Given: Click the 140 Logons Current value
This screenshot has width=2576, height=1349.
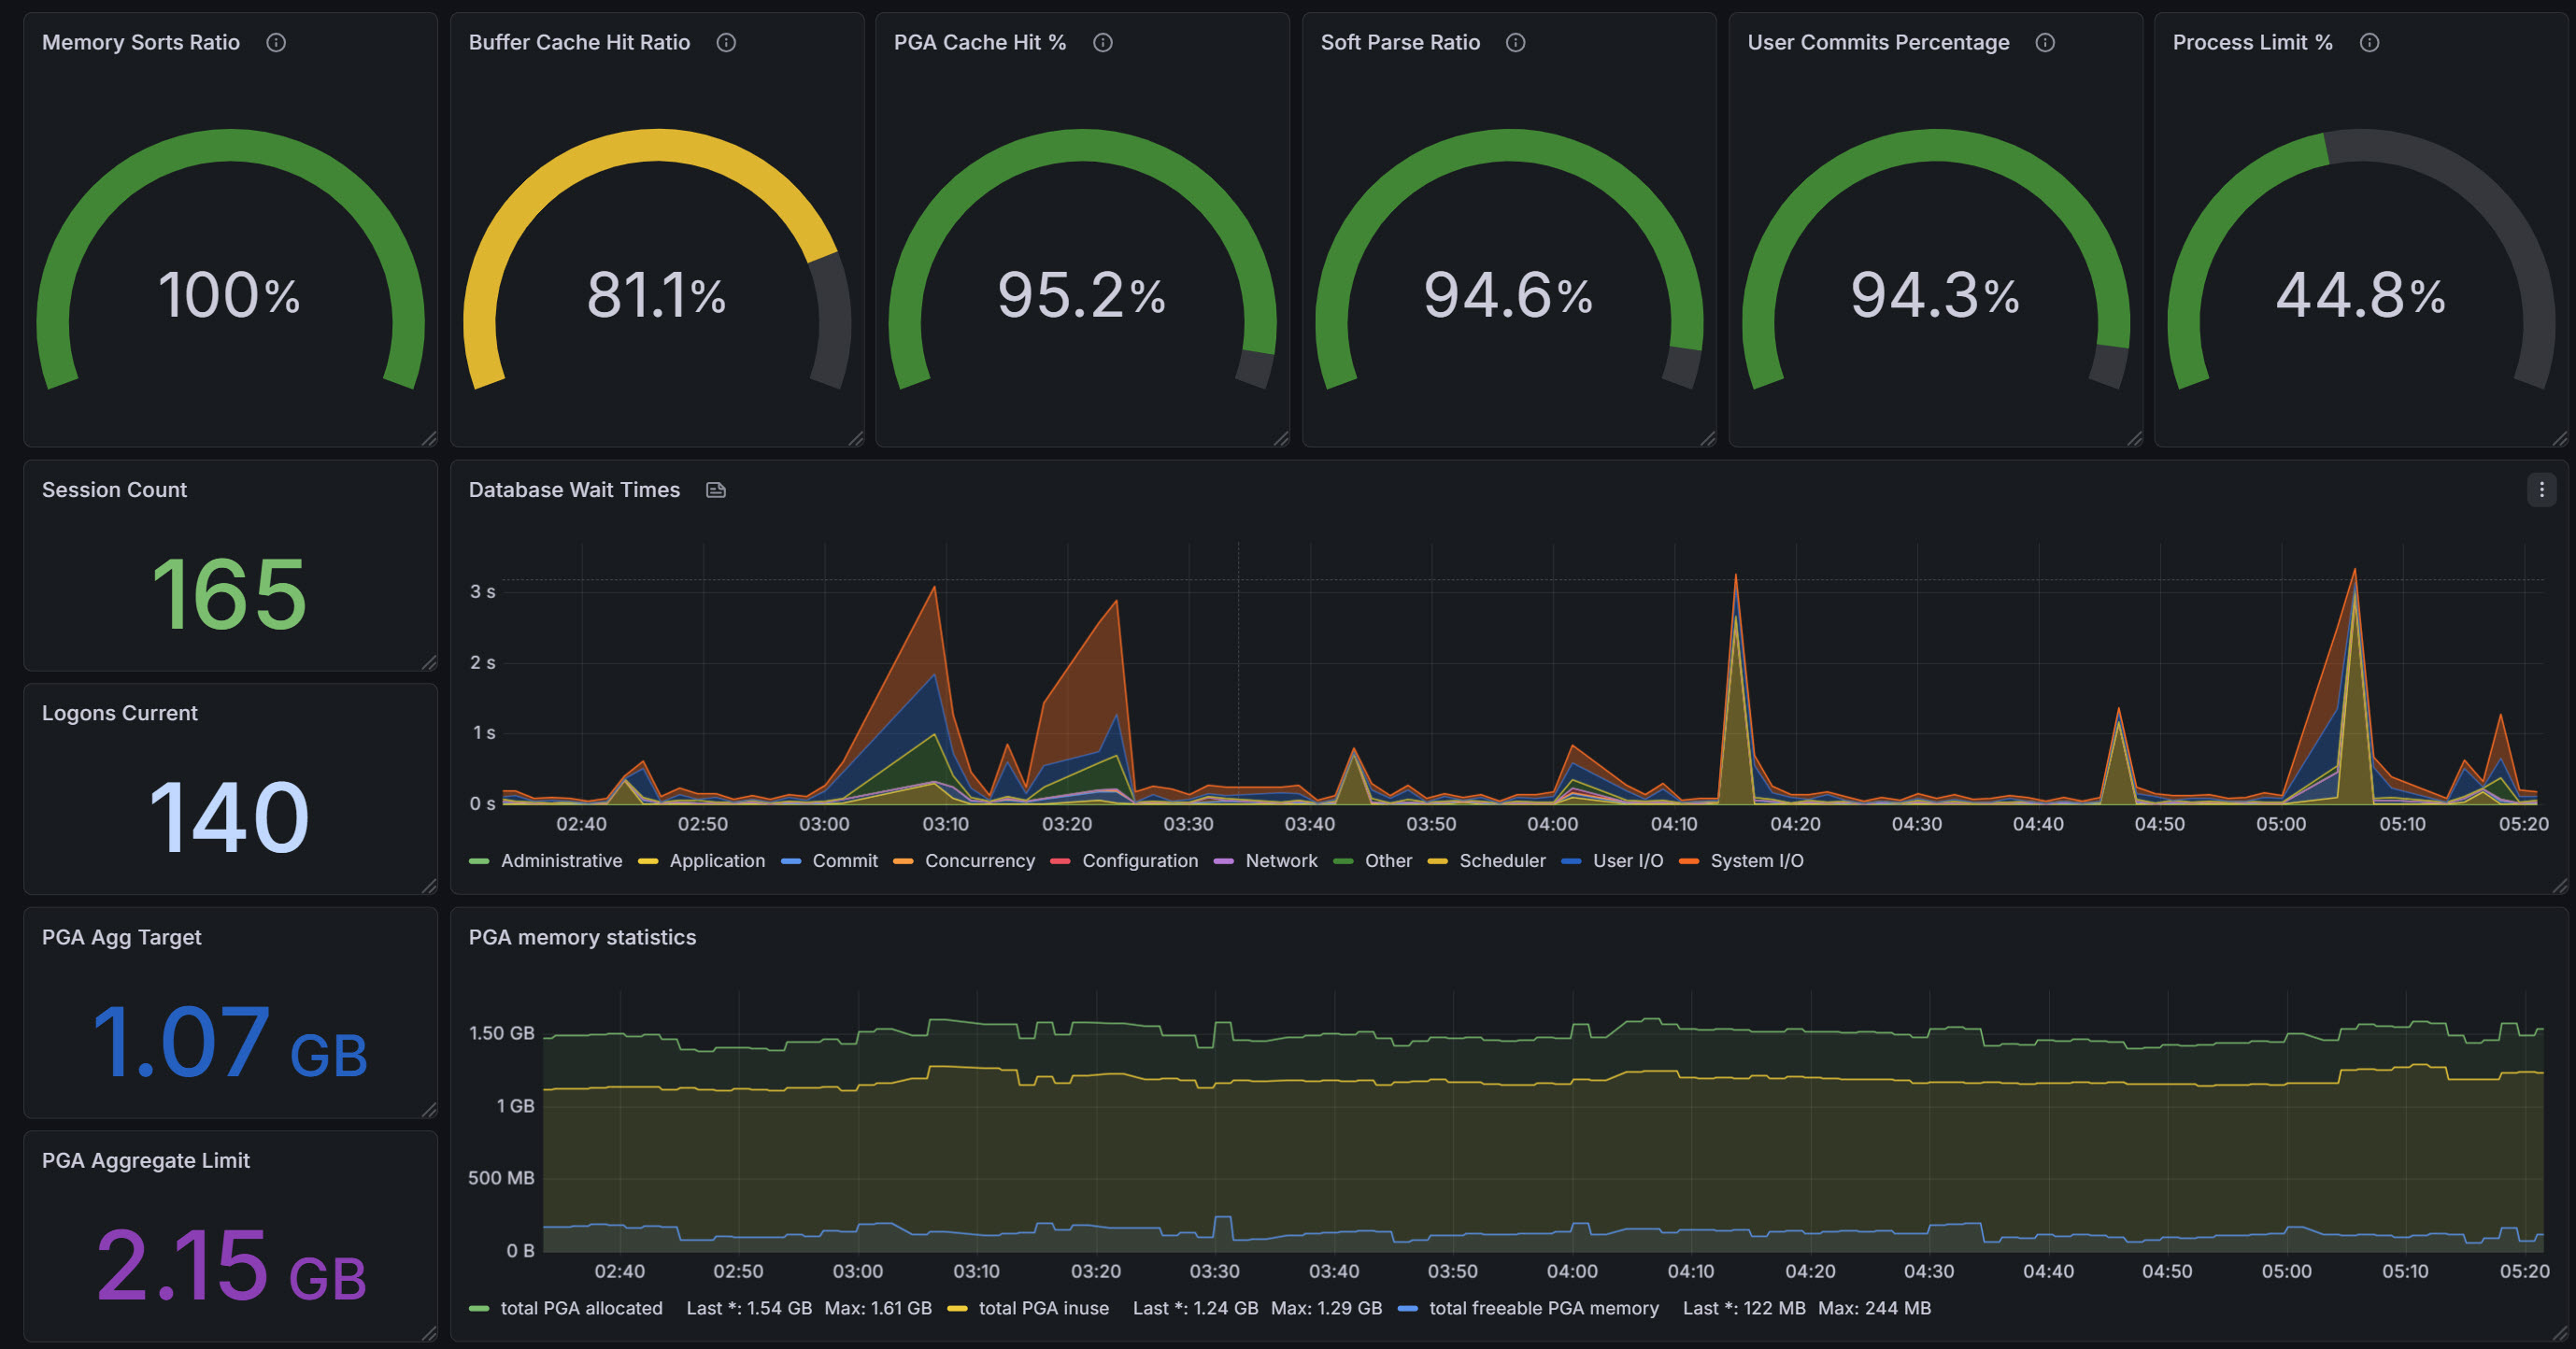Looking at the screenshot, I should pyautogui.click(x=229, y=817).
